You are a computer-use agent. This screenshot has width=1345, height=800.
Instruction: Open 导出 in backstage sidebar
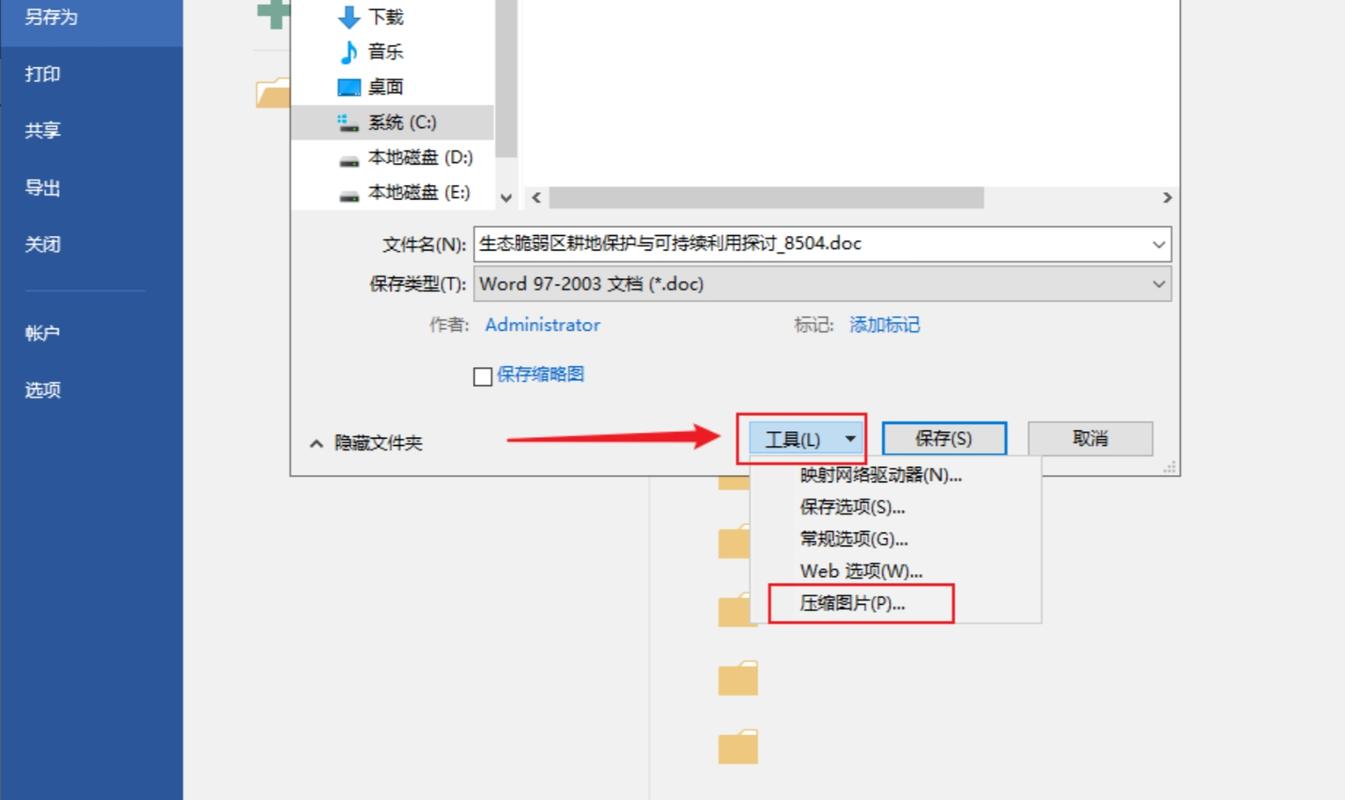tap(43, 188)
